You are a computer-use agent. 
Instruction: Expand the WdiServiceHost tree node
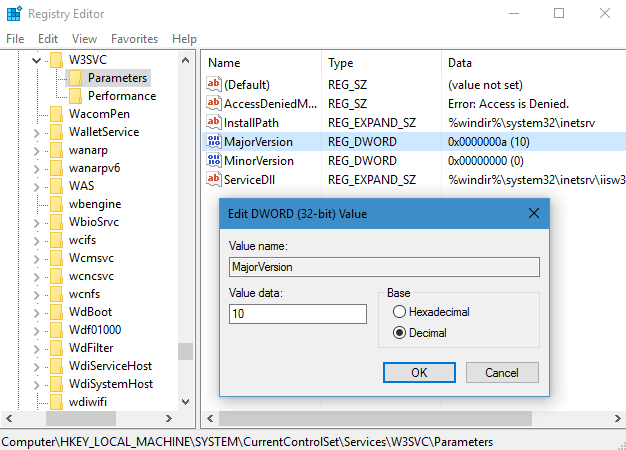click(38, 366)
